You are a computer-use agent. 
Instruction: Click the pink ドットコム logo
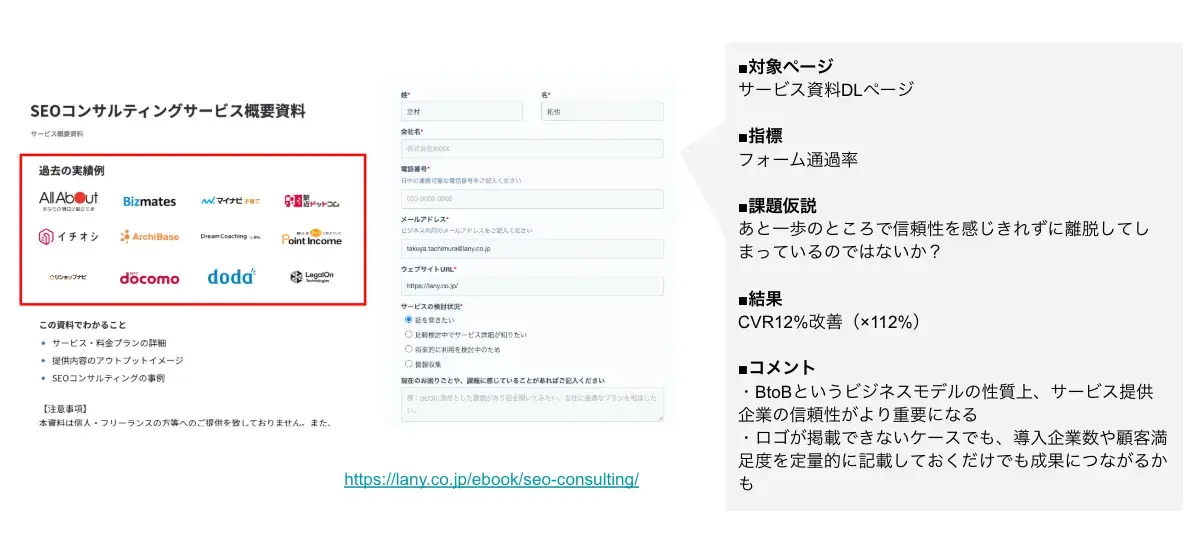tap(313, 202)
